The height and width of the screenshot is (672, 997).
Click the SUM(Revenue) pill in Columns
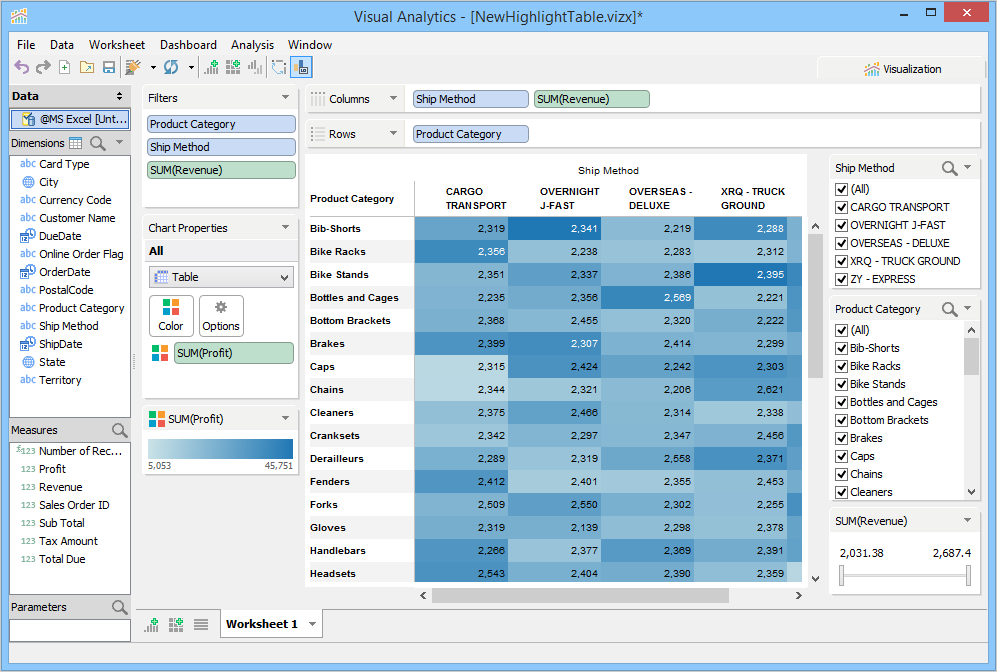click(591, 99)
